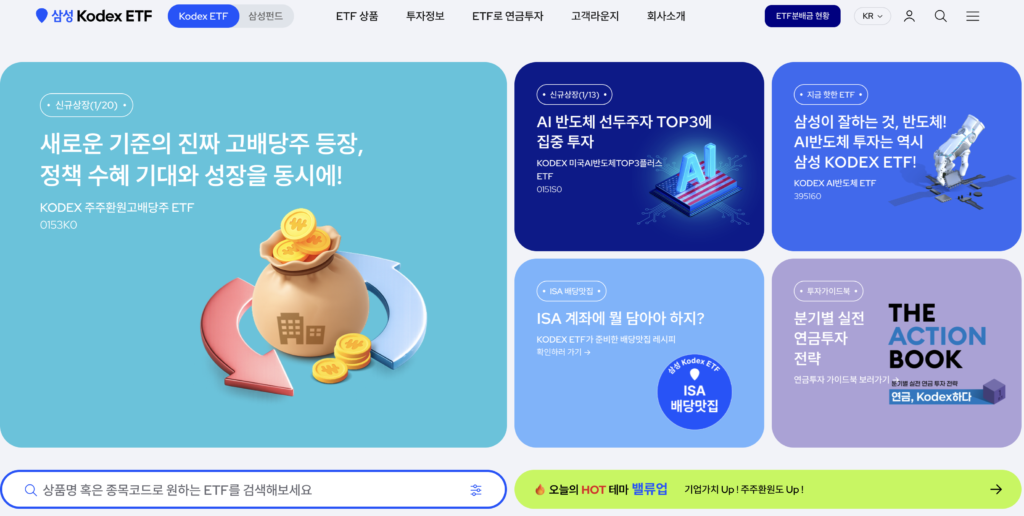
Task: Click the search filter sliders icon
Action: click(x=476, y=490)
